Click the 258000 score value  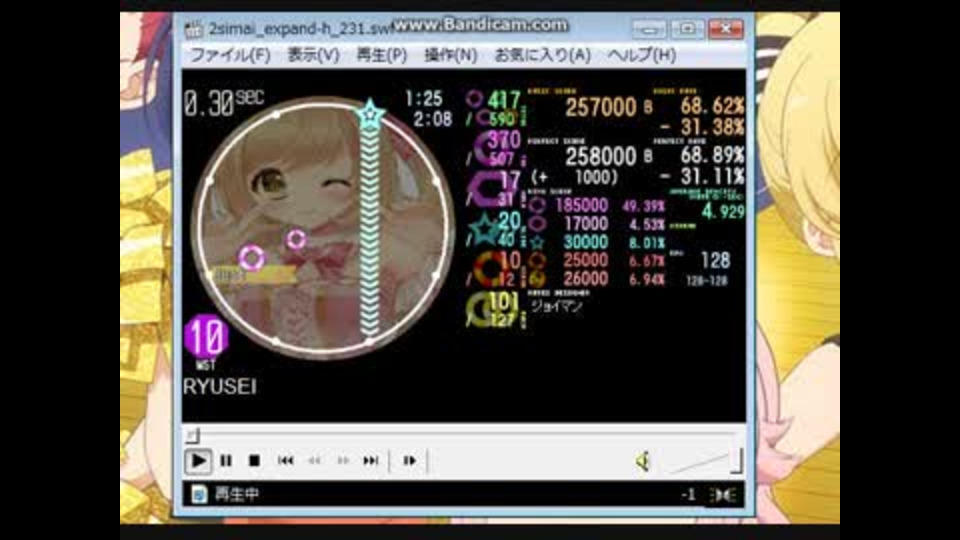601,157
